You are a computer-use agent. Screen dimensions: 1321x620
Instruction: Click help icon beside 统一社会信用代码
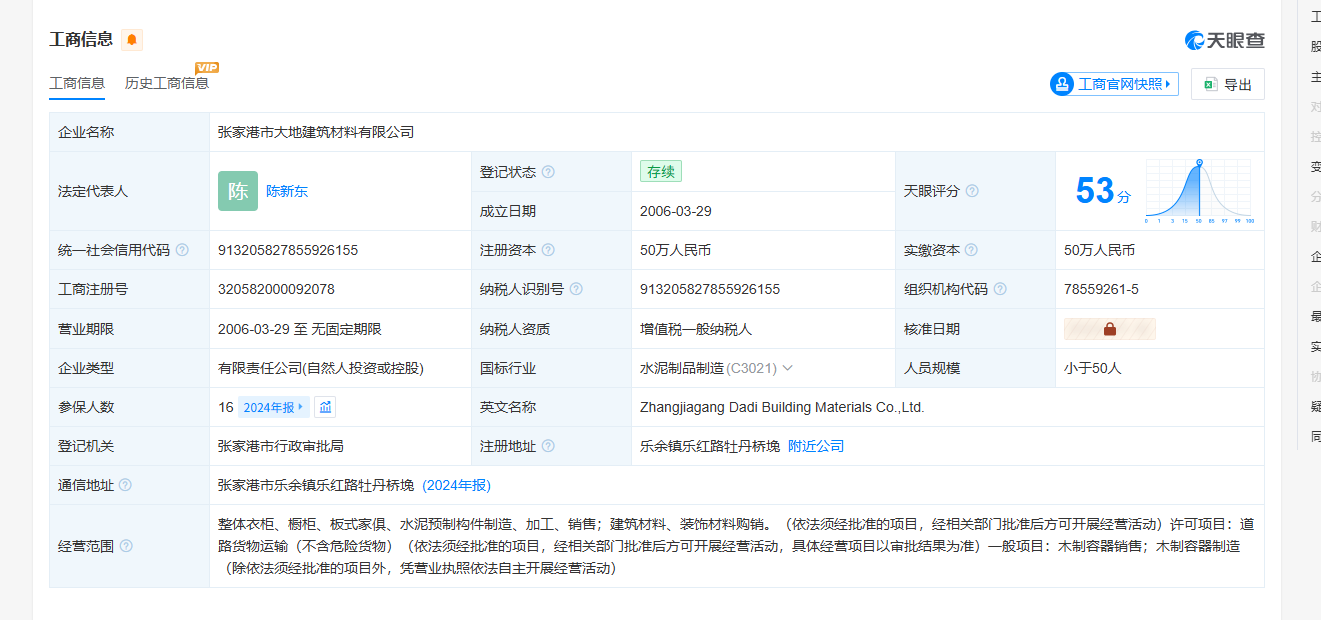pyautogui.click(x=182, y=250)
